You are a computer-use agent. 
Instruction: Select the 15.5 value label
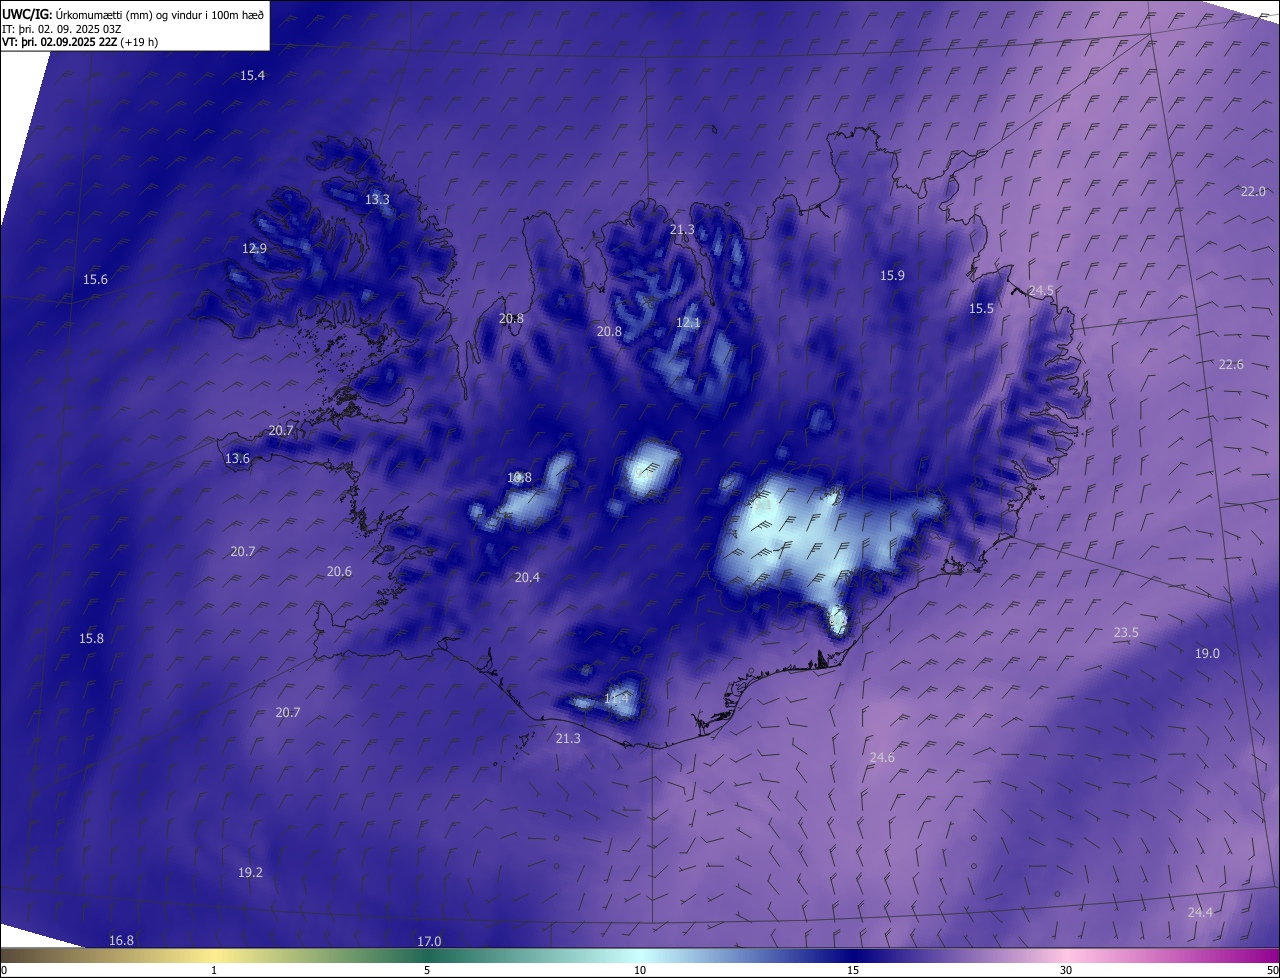(981, 309)
